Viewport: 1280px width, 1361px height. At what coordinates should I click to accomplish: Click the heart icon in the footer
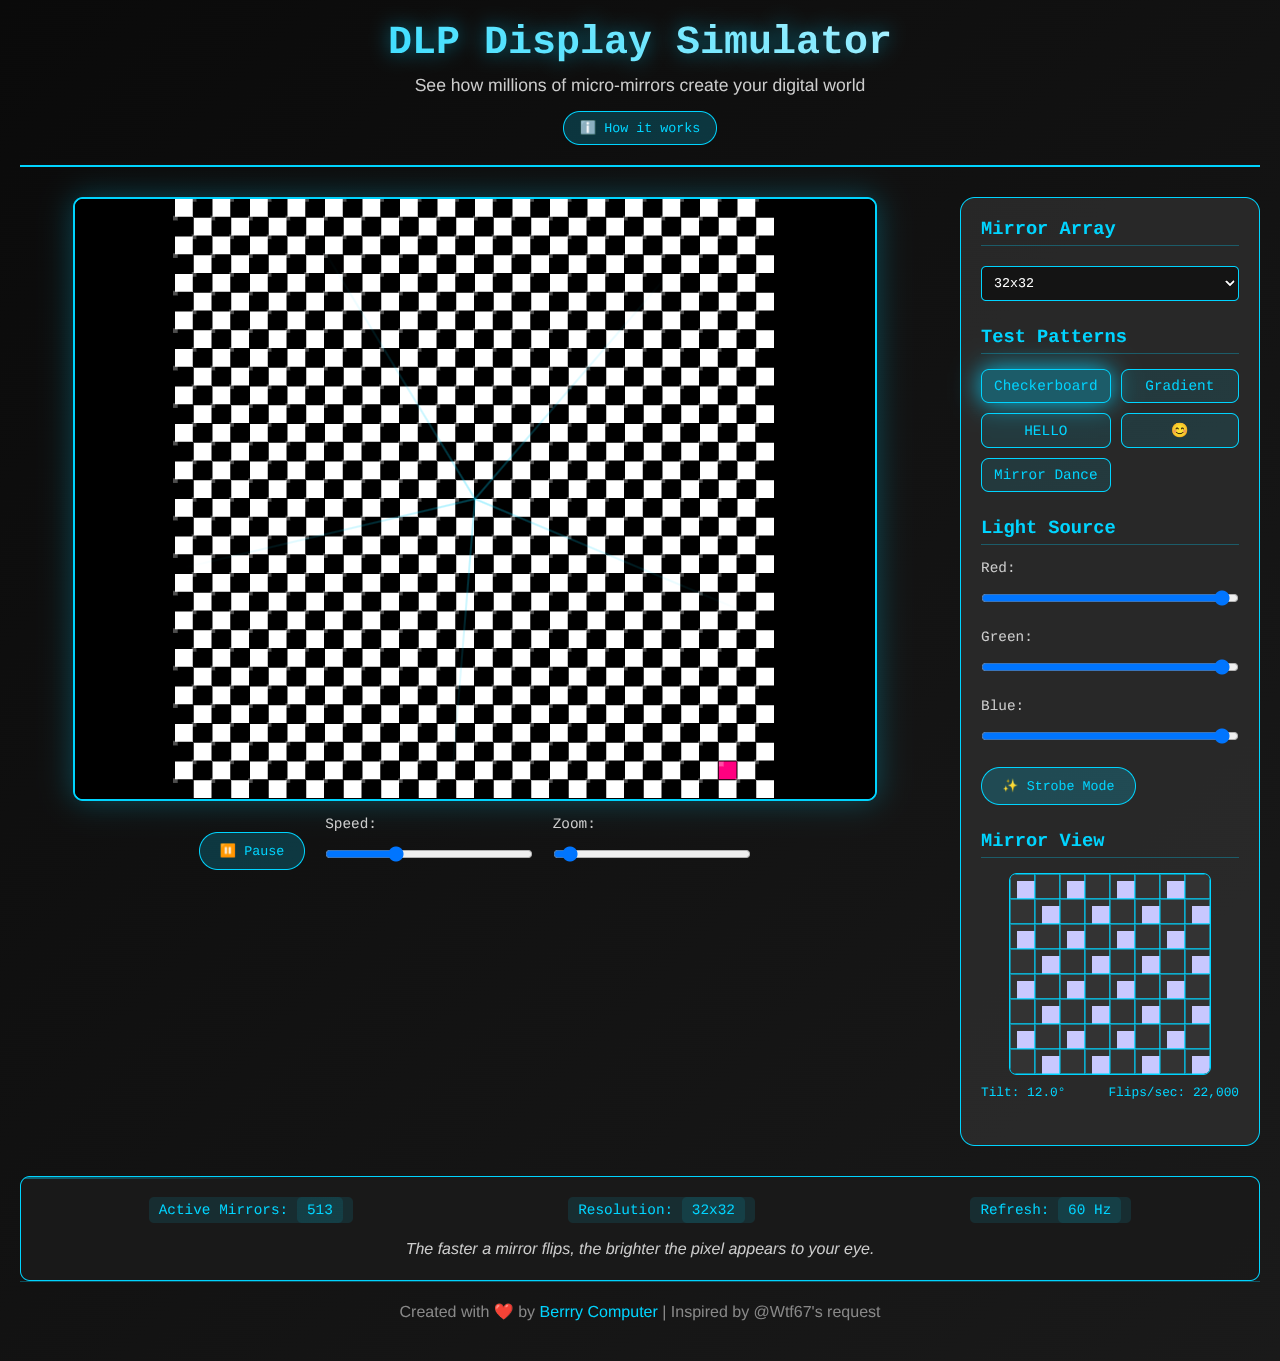tap(504, 1311)
